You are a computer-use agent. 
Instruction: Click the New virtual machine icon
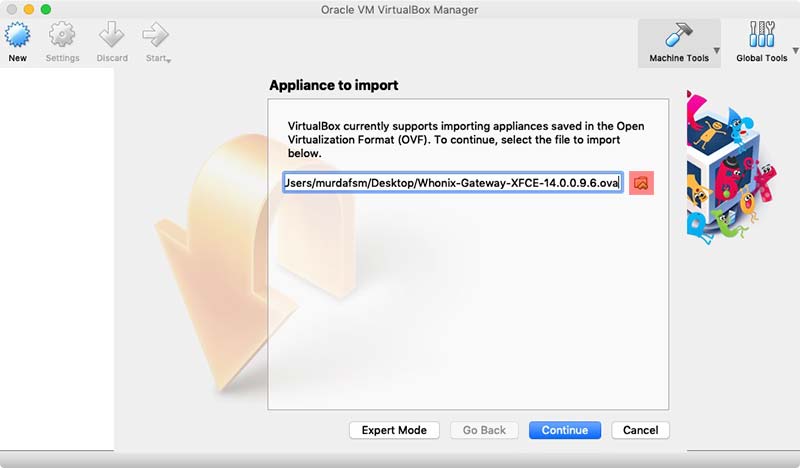click(x=17, y=37)
